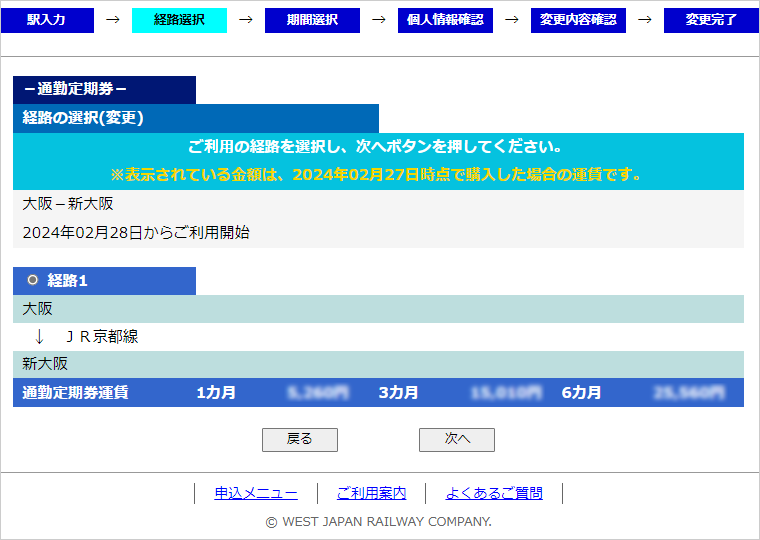Click the 1カ月 fare label
The width and height of the screenshot is (760, 540).
[x=216, y=393]
